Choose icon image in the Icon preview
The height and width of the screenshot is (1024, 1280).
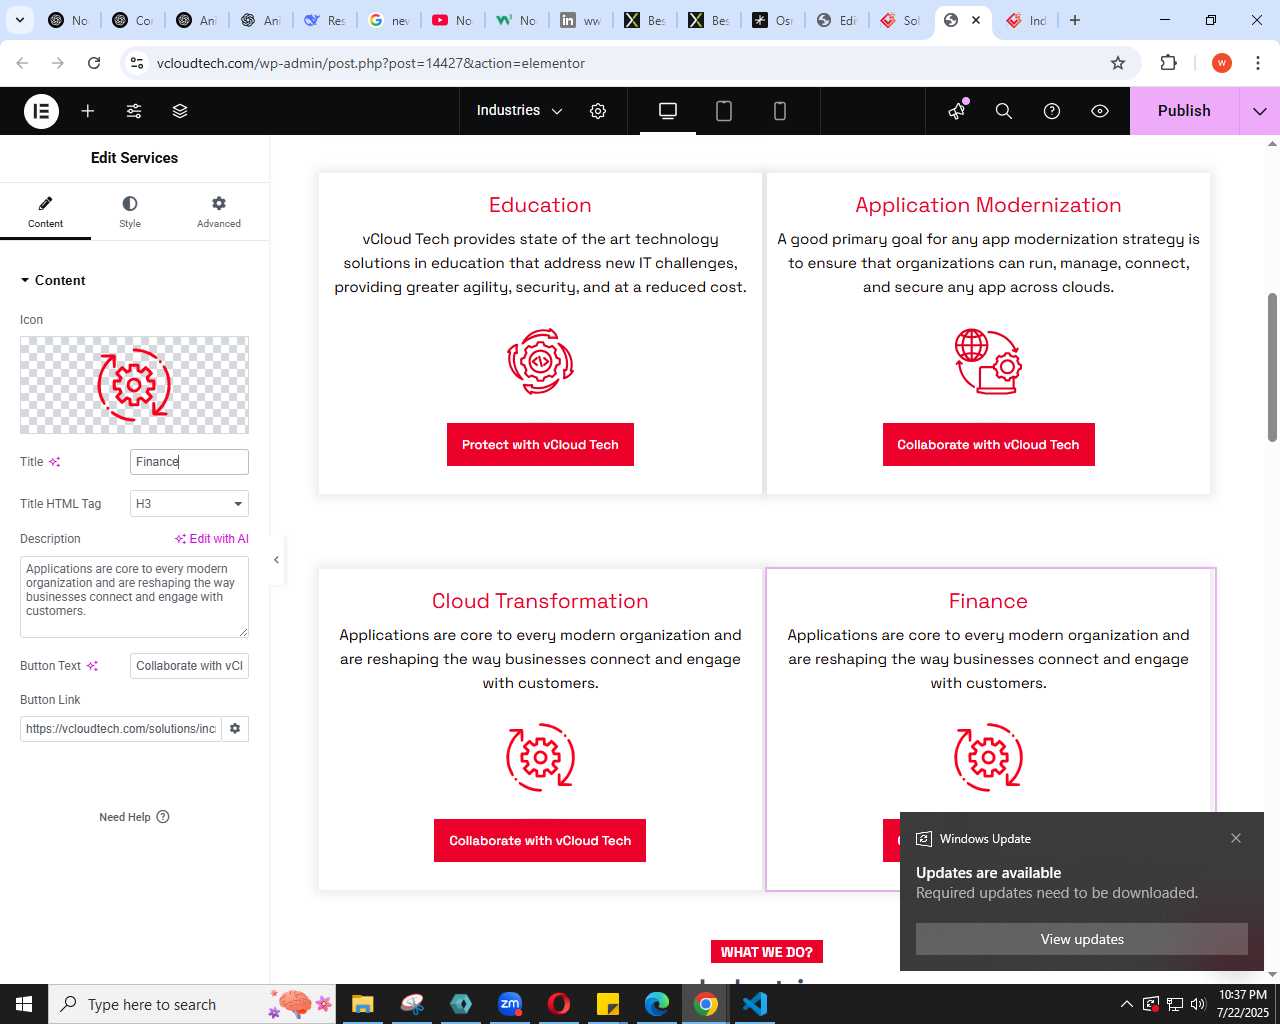point(134,385)
